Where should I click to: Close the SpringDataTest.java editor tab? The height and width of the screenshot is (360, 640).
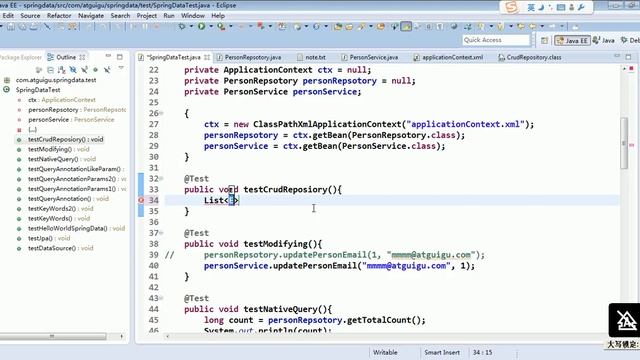[x=207, y=57]
